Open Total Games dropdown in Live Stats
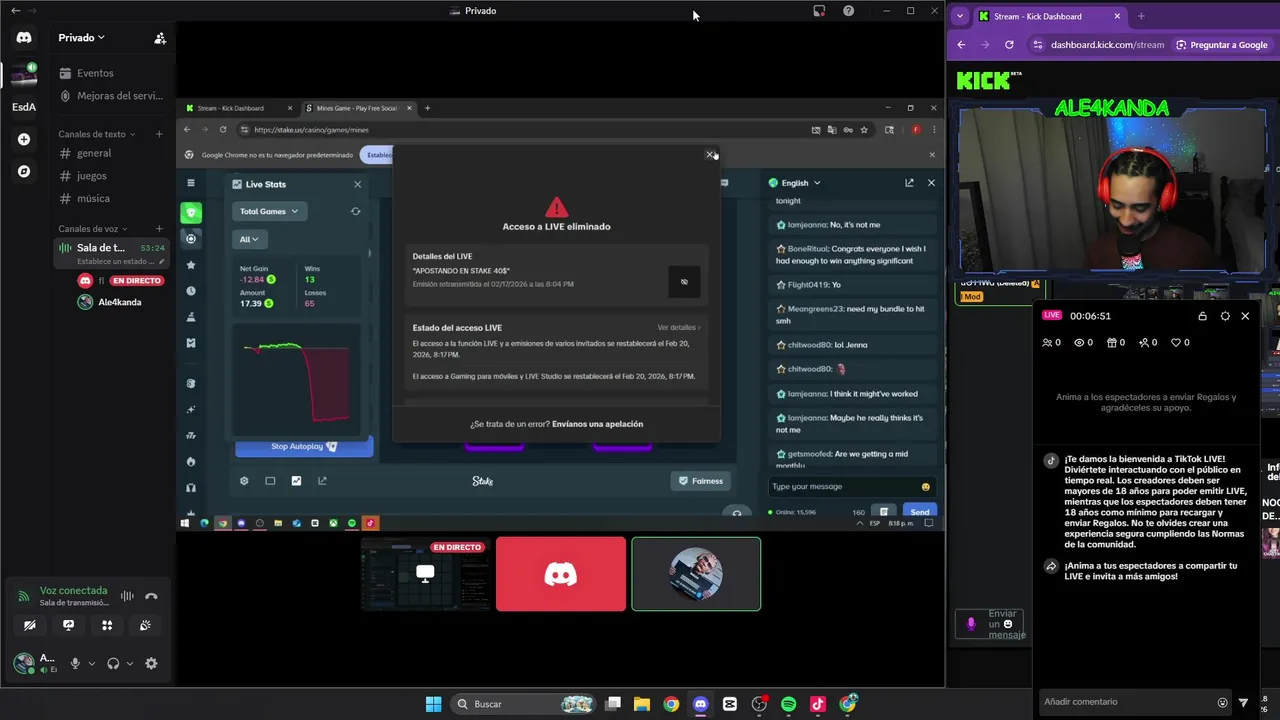Screen dimensions: 1280x720 click(x=269, y=211)
